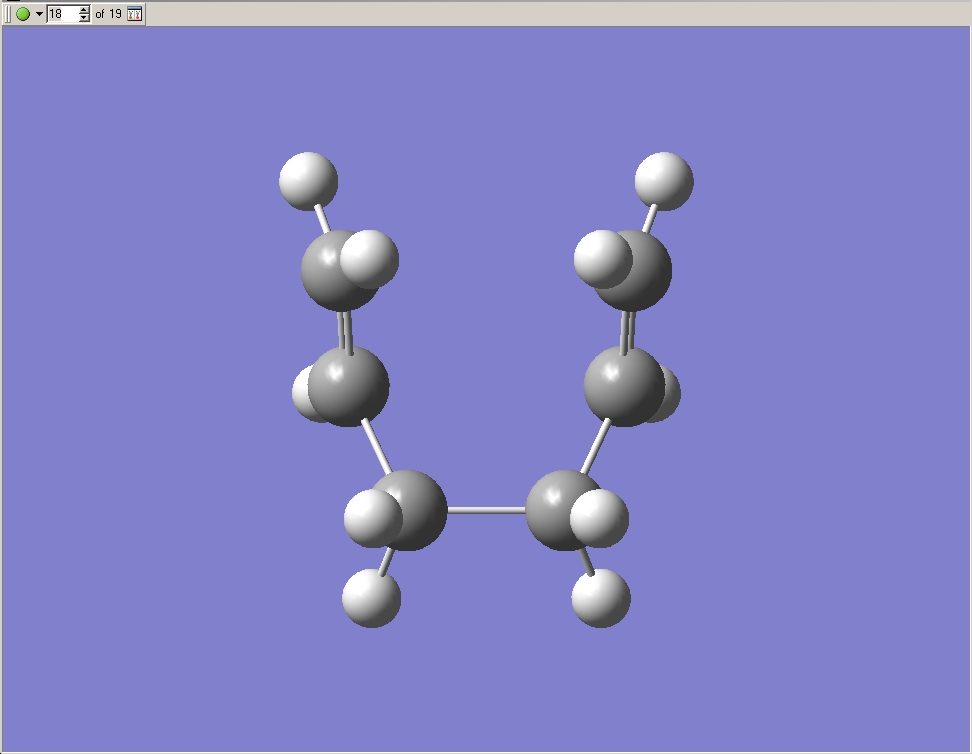Image resolution: width=972 pixels, height=754 pixels.
Task: Select the lowest hydrogen atom on right
Action: tap(601, 598)
